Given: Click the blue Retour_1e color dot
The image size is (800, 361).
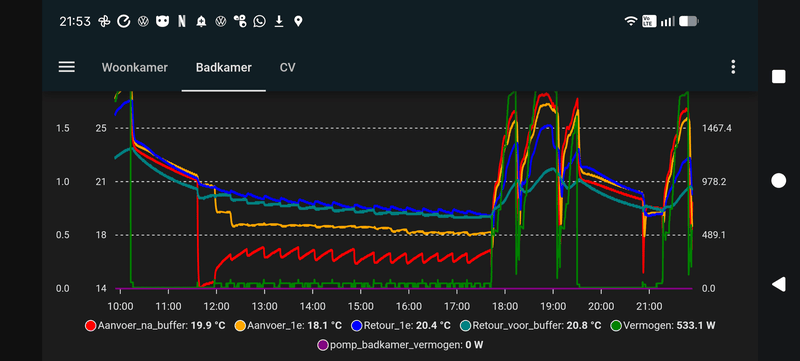Looking at the screenshot, I should point(357,326).
